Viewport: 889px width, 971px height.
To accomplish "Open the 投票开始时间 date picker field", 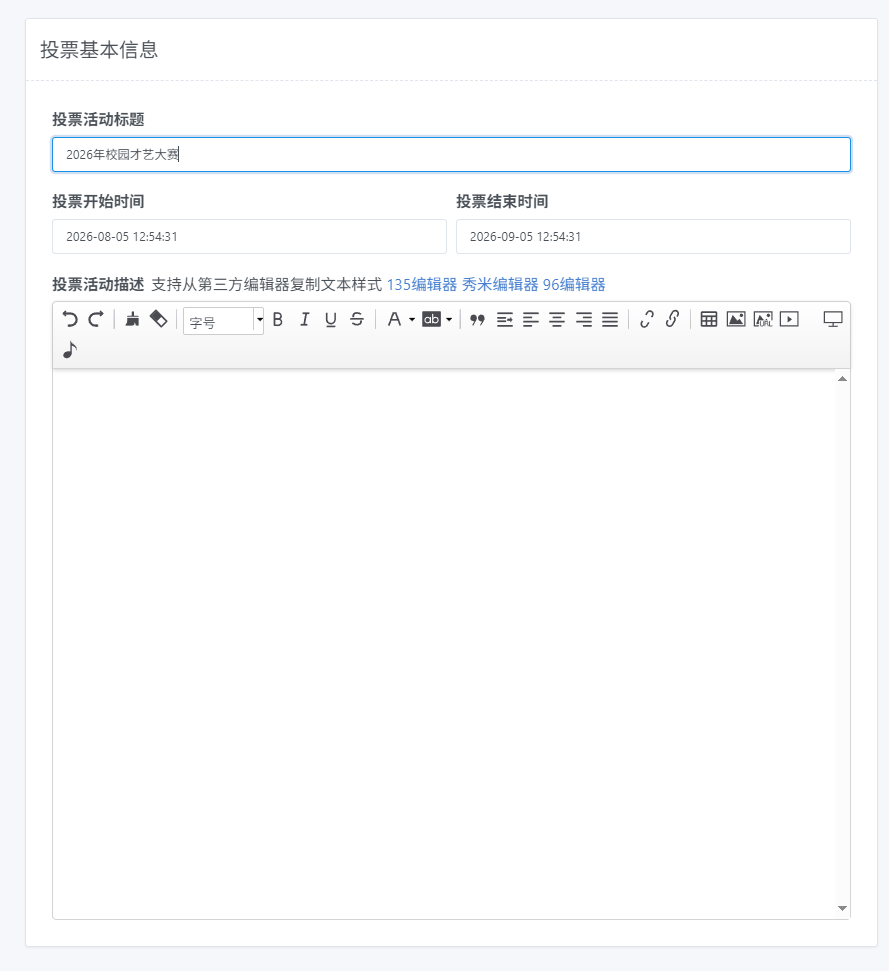I will coord(249,237).
